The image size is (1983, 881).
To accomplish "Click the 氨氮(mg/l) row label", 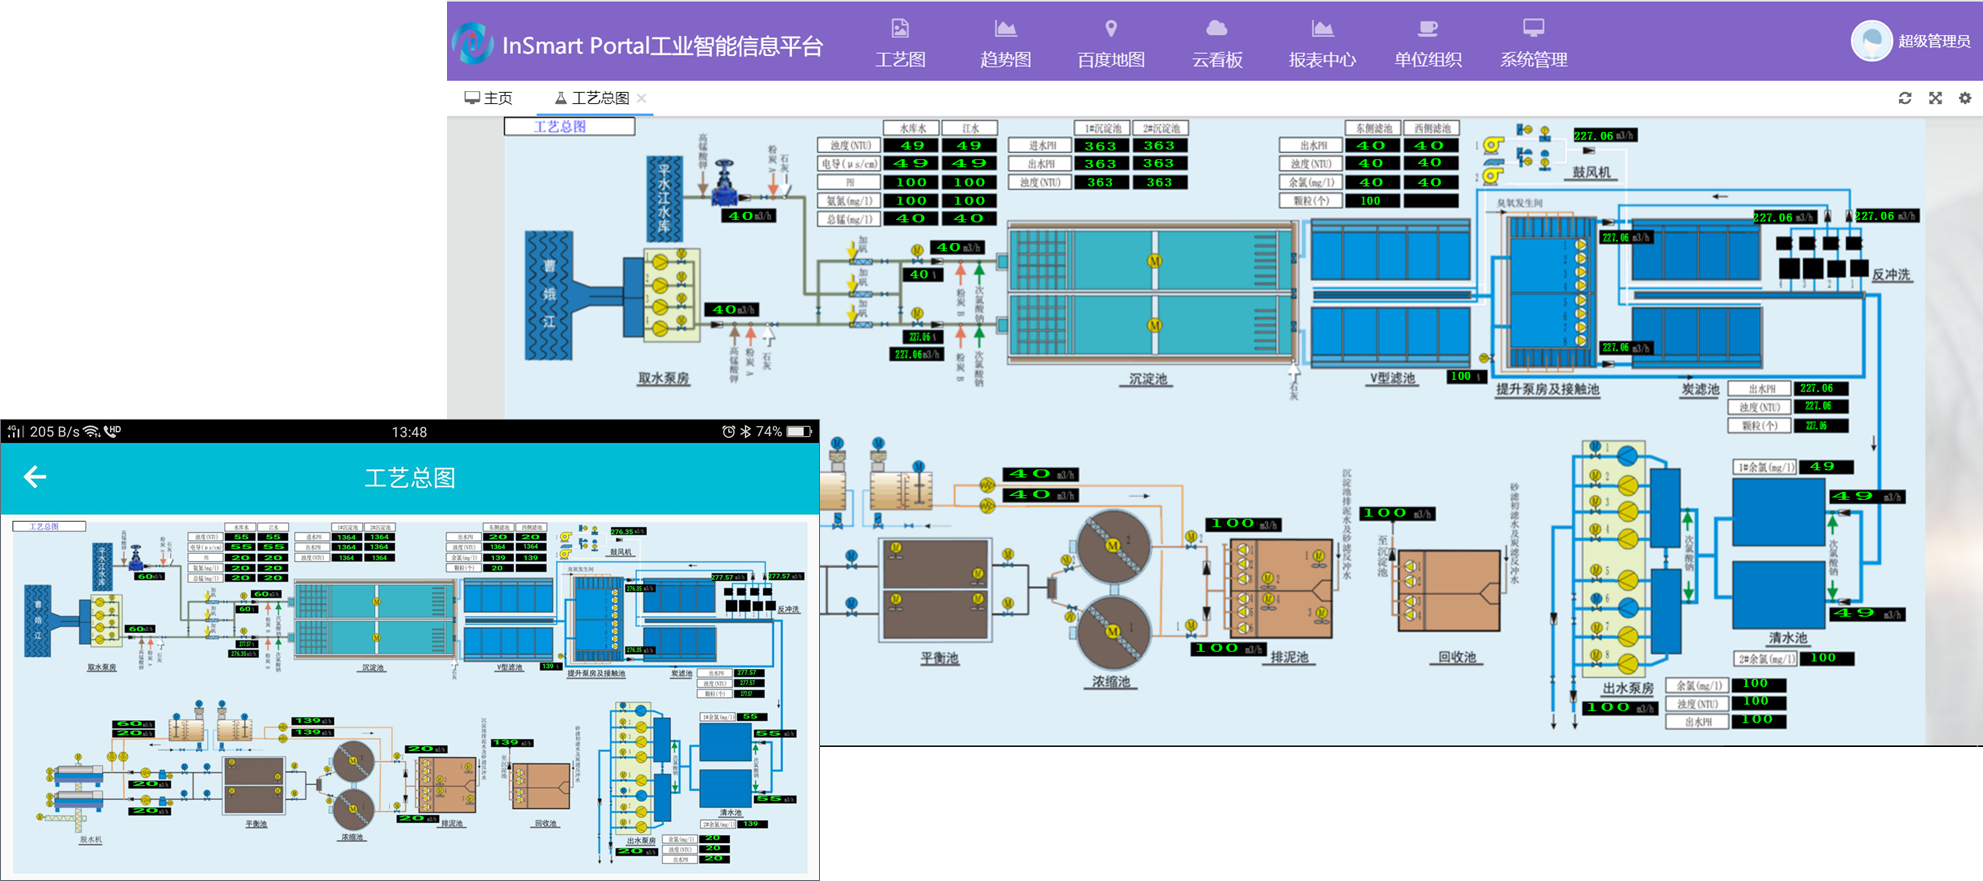I will pyautogui.click(x=848, y=201).
